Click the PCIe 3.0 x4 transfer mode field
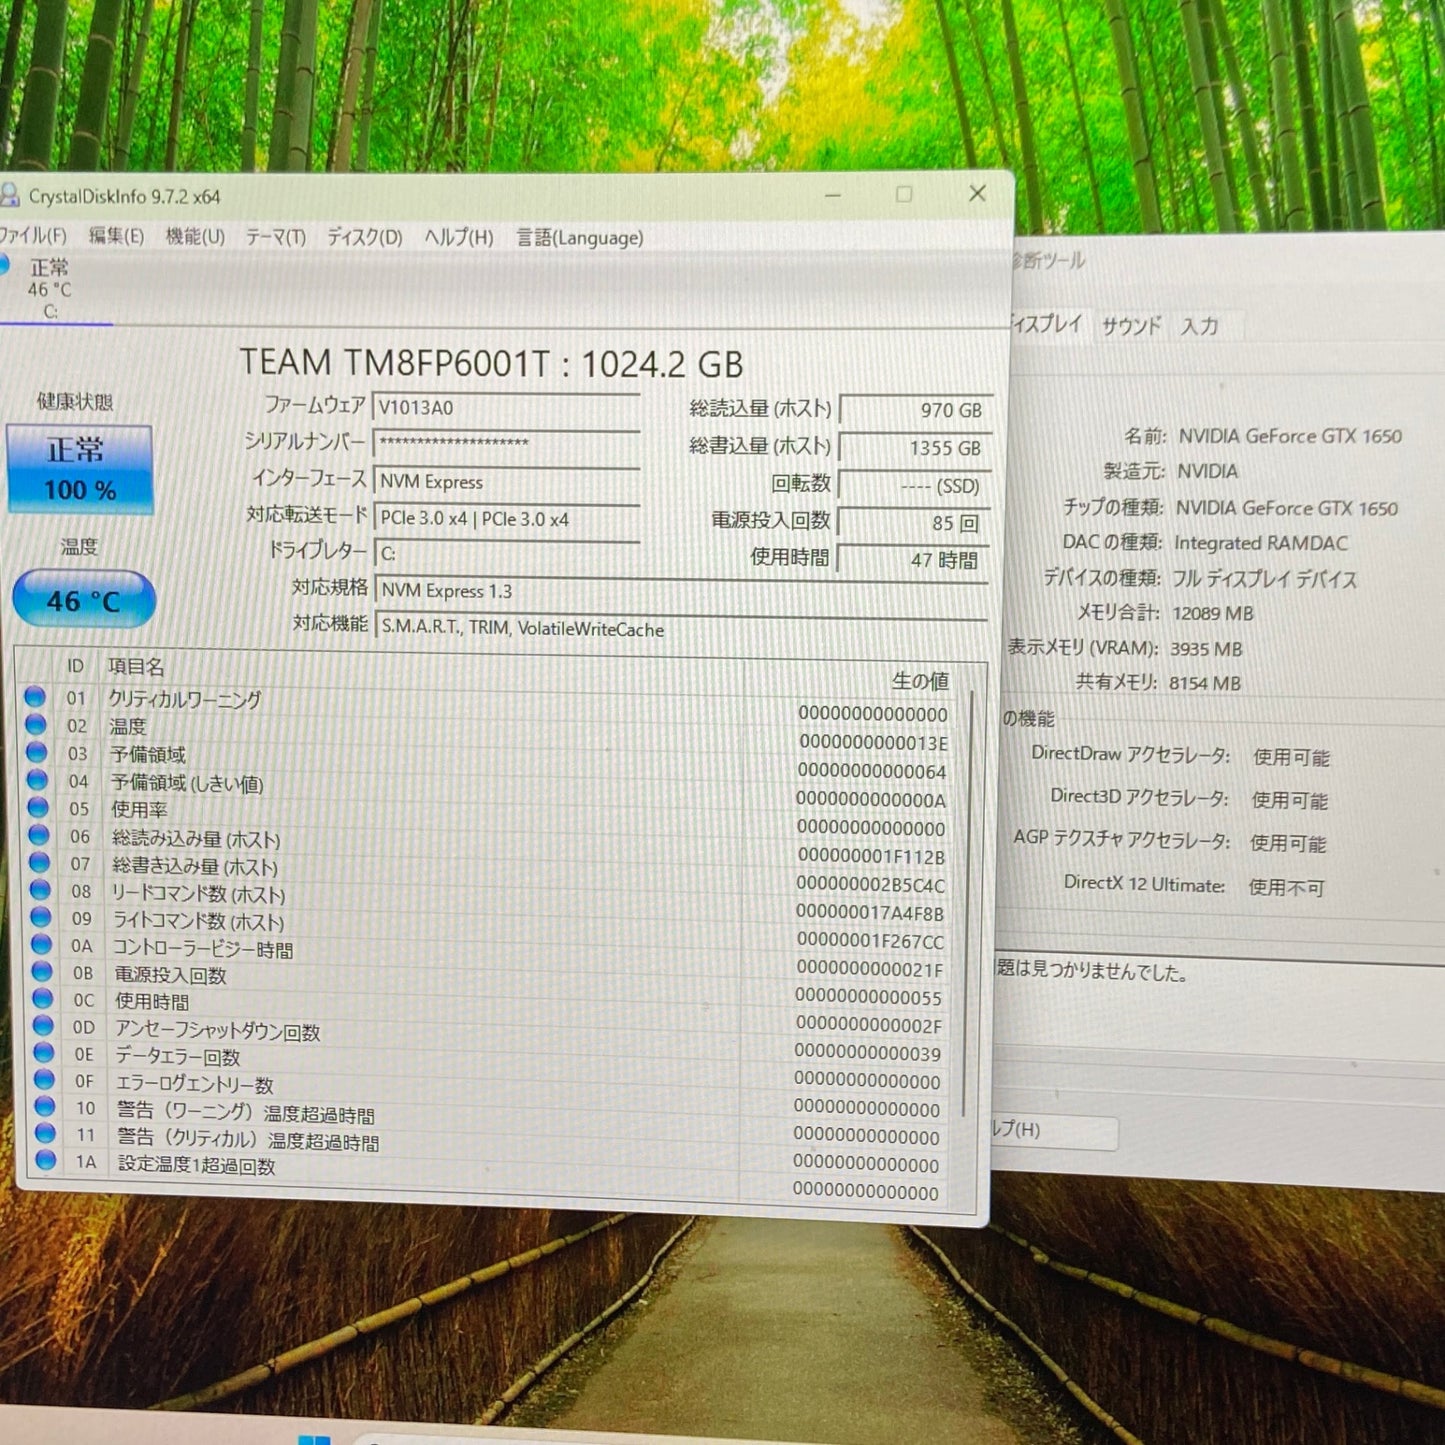 coord(506,519)
